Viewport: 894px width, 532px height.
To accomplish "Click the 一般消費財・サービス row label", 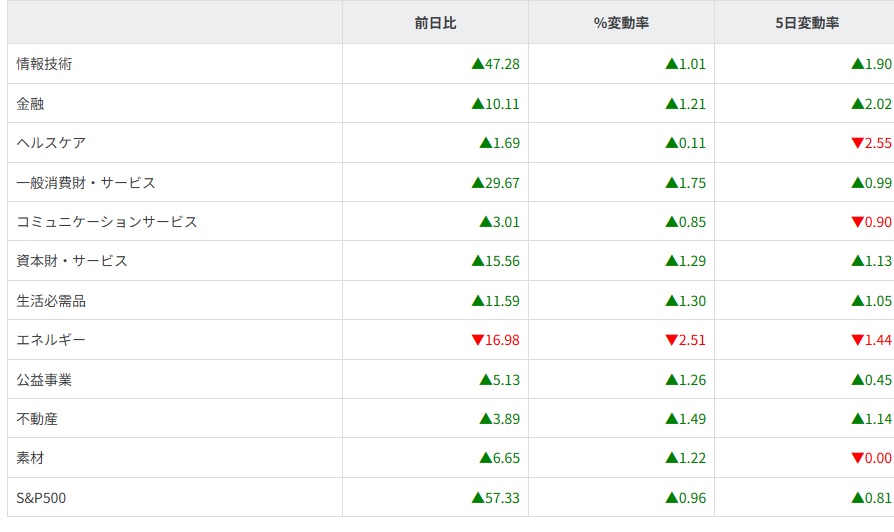I will tap(86, 182).
